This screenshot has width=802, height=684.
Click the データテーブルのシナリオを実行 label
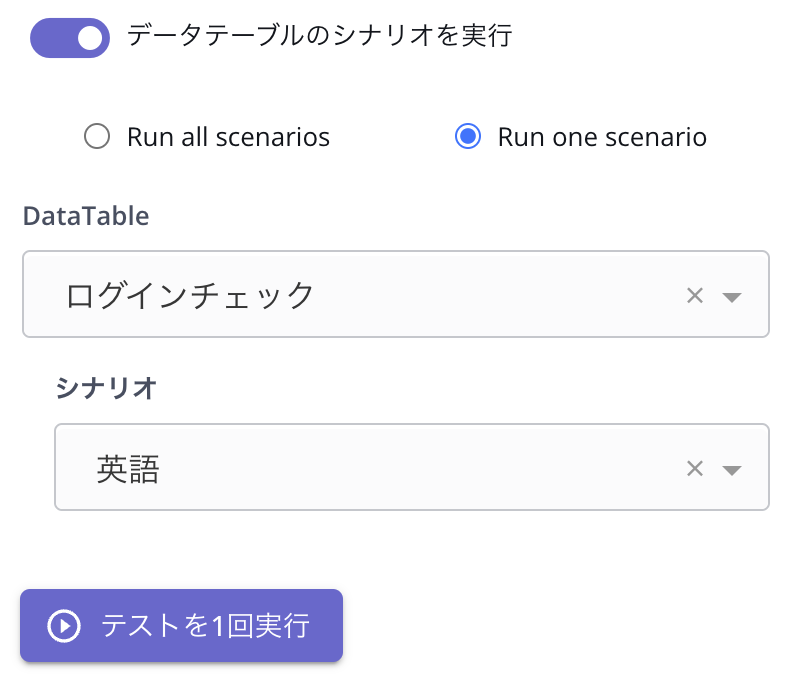pos(319,37)
